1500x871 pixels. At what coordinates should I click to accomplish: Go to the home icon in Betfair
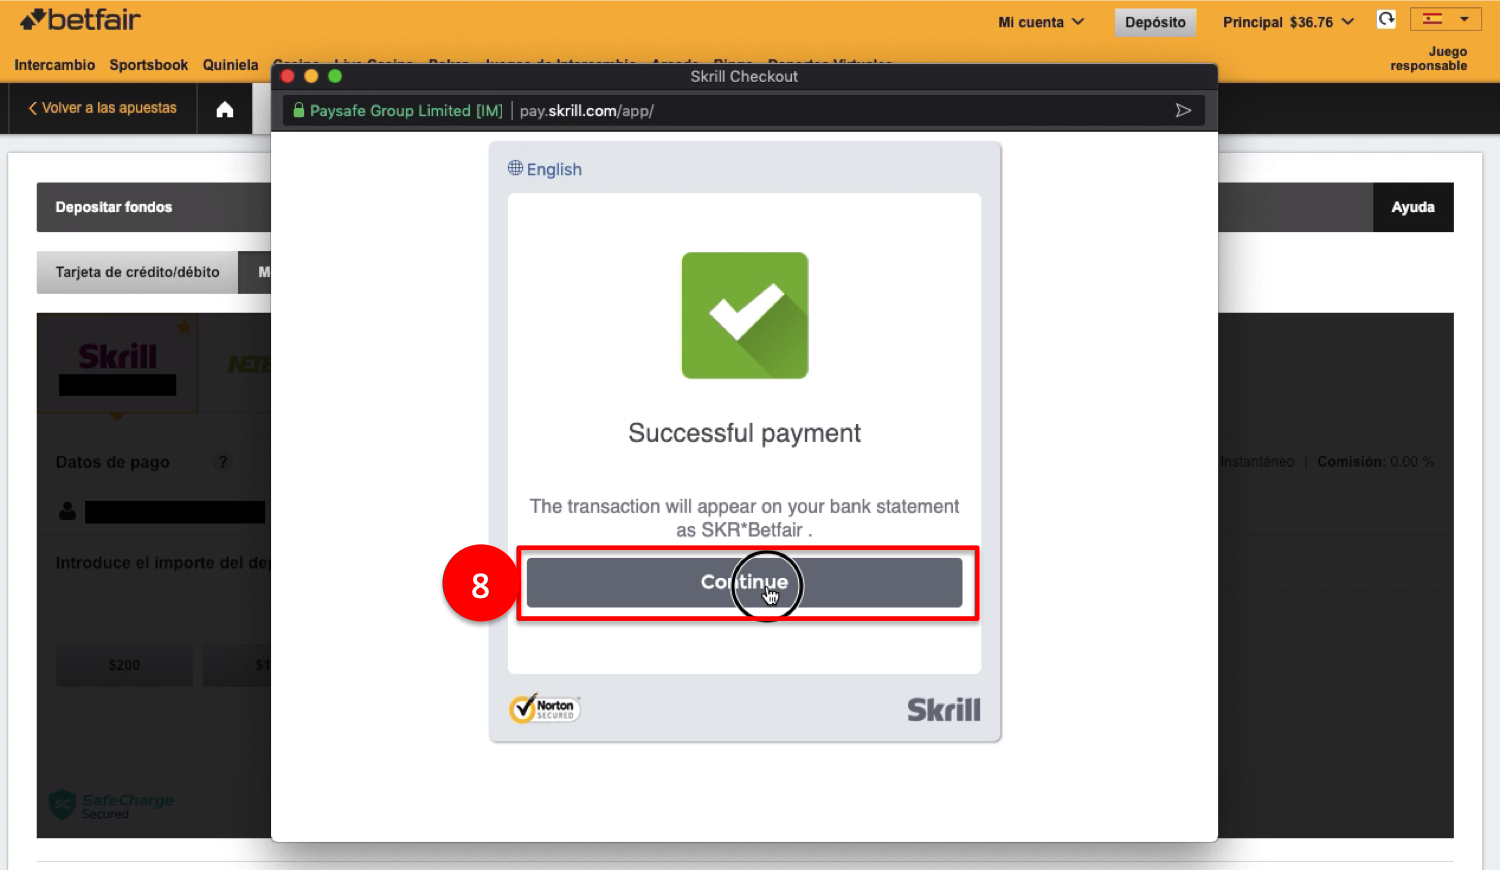coord(225,109)
